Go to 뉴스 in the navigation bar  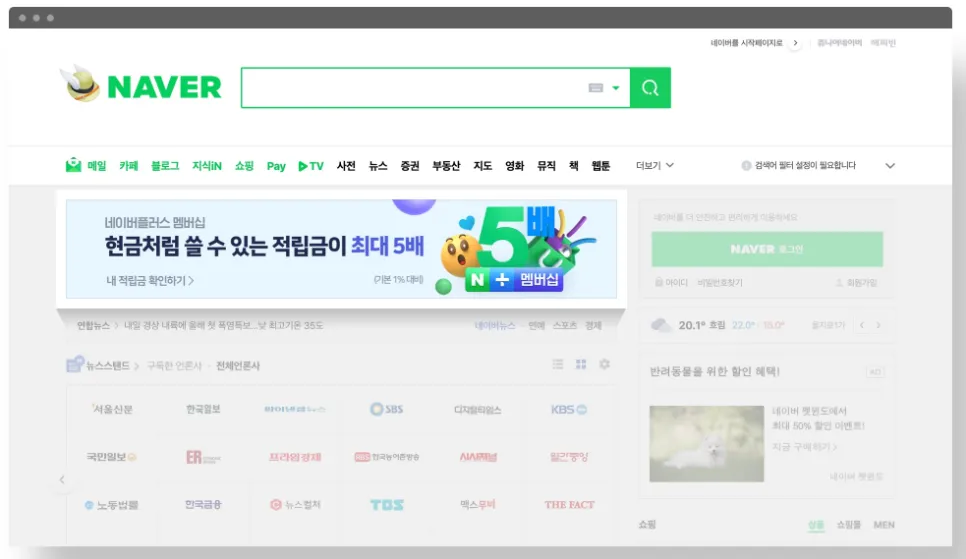378,166
